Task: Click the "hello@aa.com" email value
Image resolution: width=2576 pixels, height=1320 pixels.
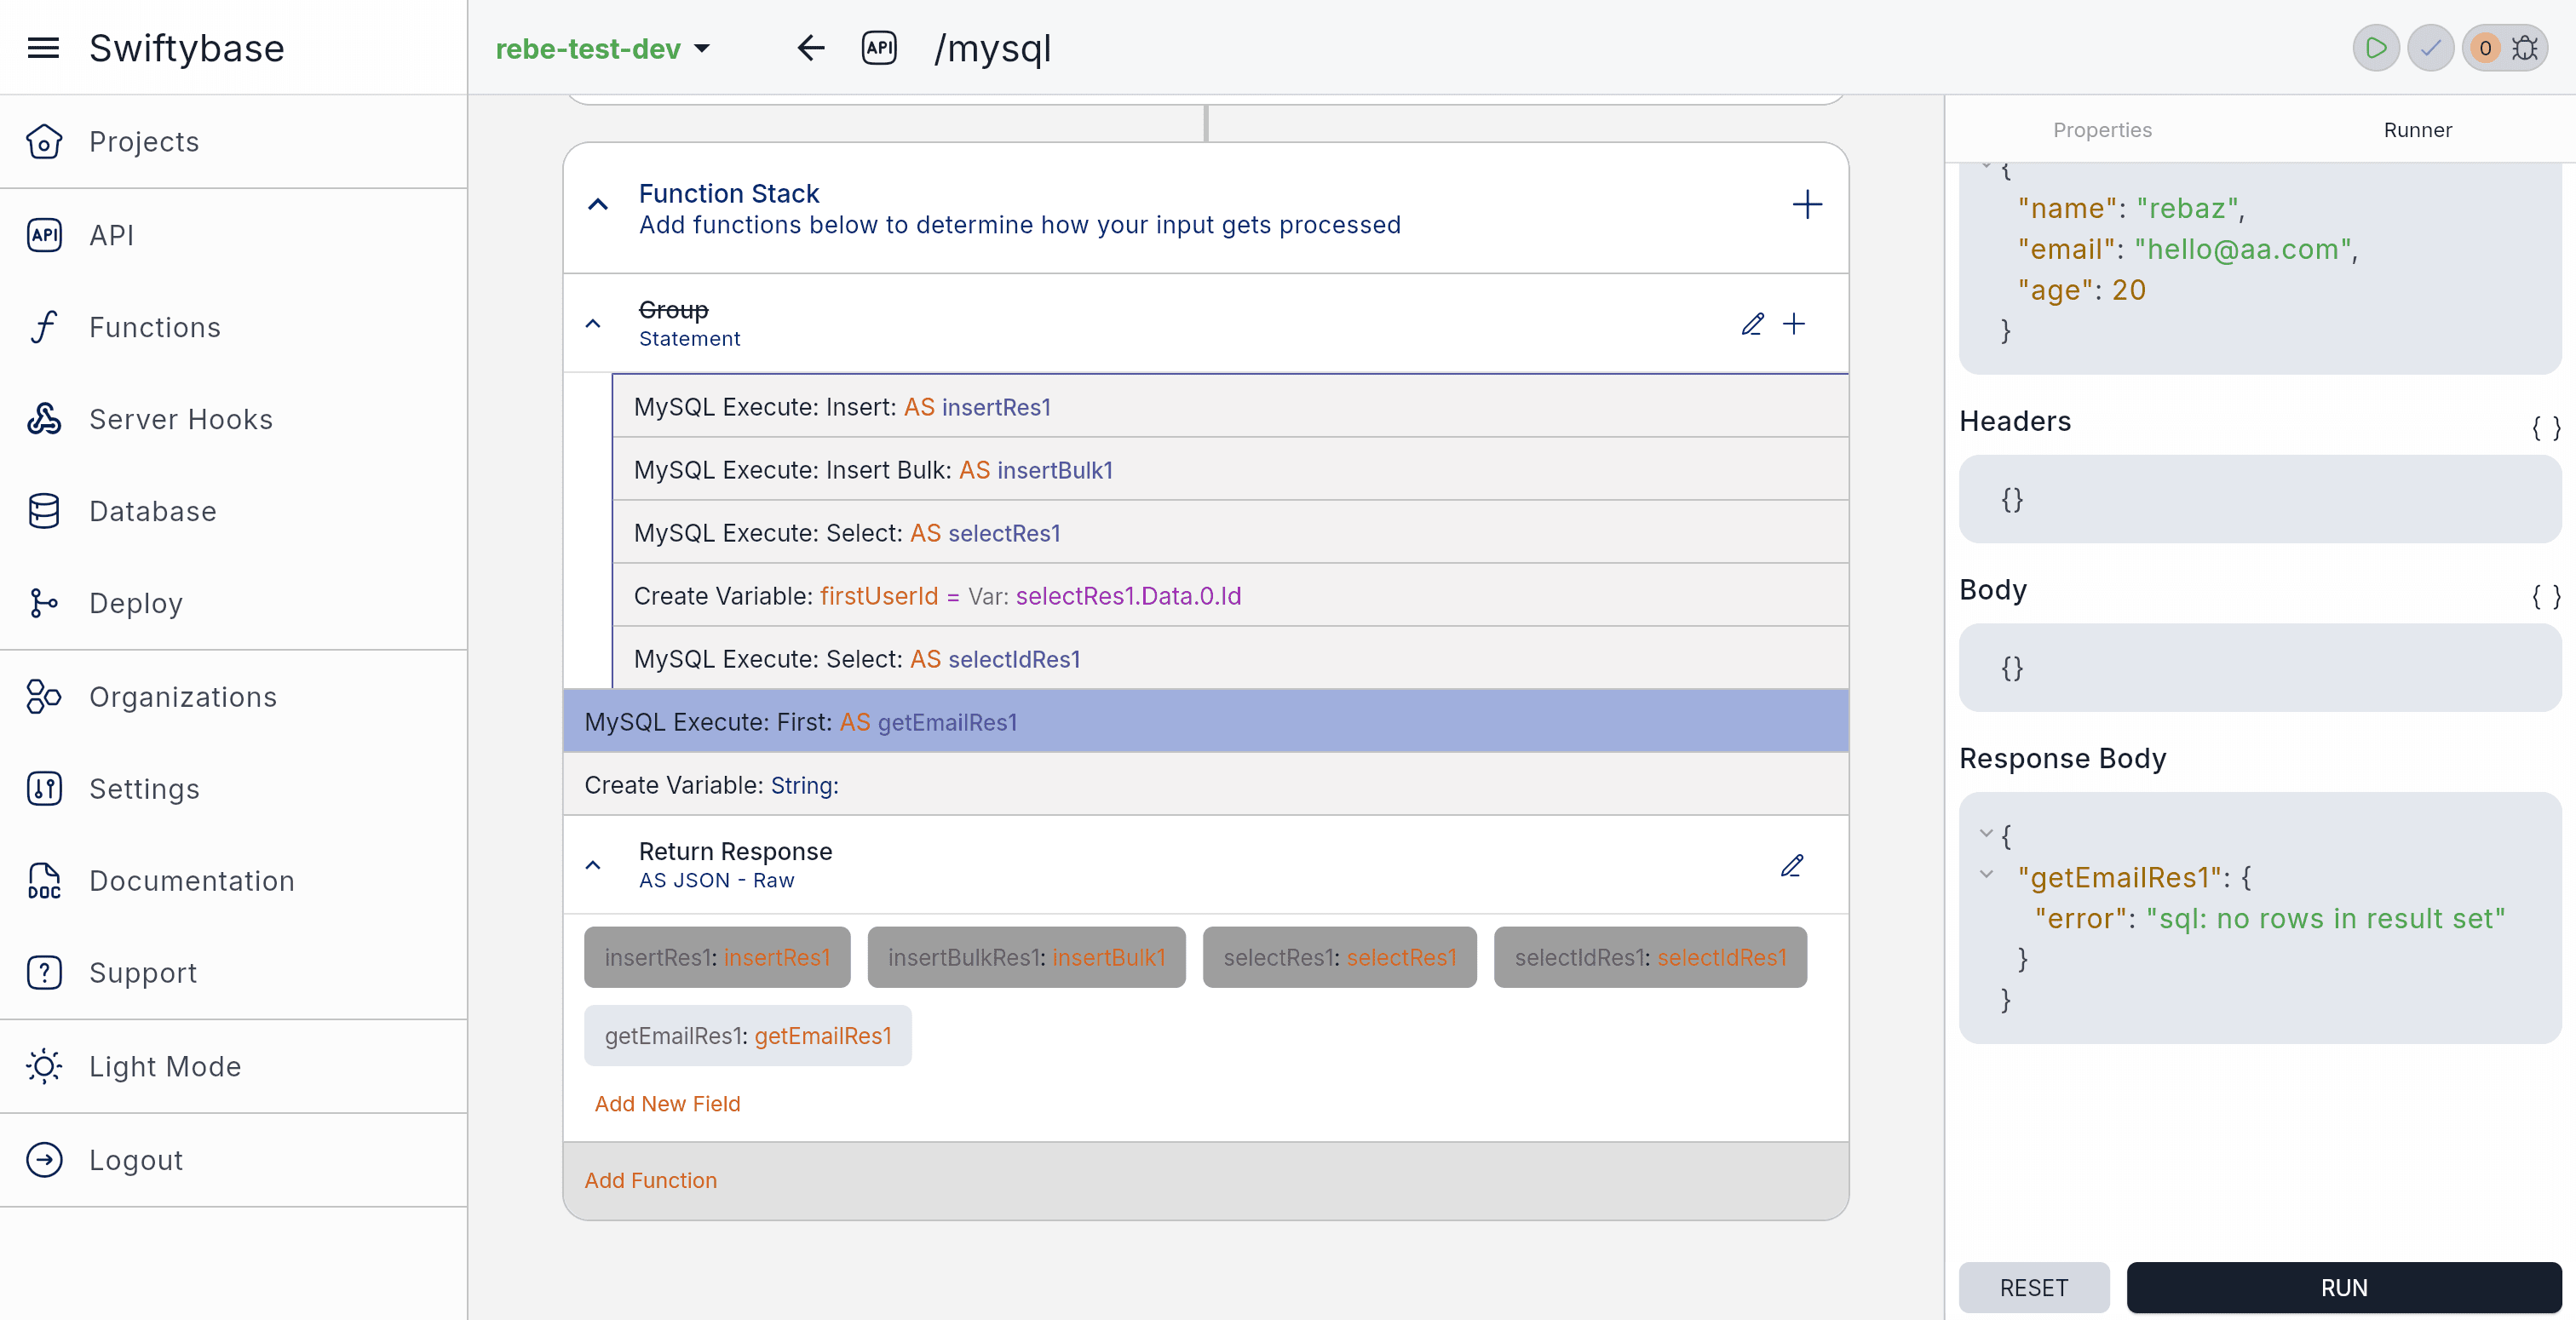Action: (x=2242, y=249)
